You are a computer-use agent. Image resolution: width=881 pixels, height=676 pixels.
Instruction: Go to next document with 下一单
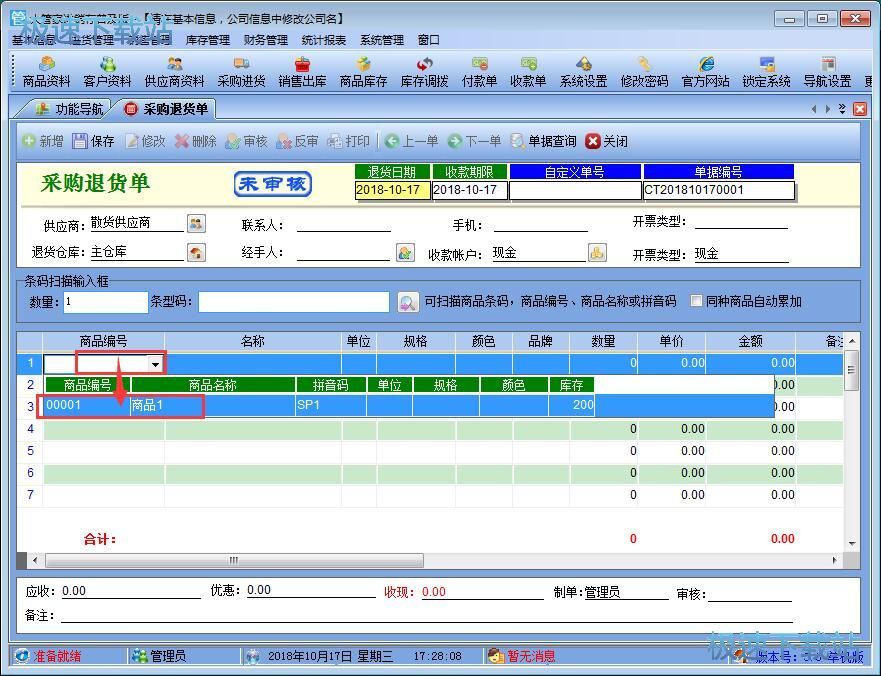(x=475, y=141)
